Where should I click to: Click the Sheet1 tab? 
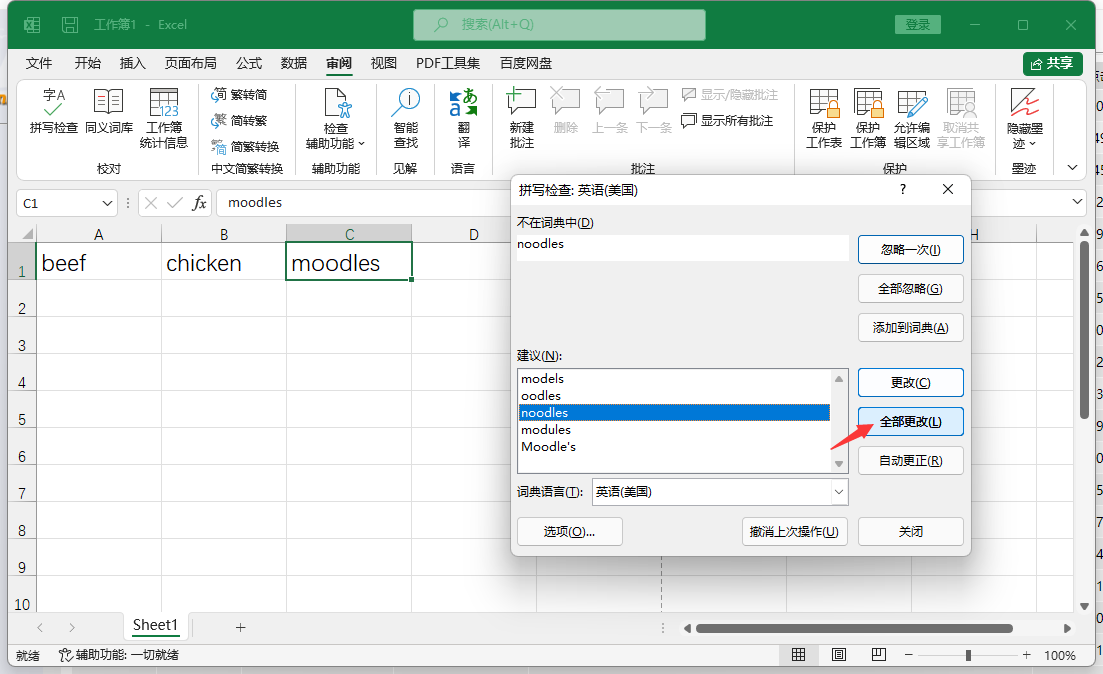tap(155, 625)
